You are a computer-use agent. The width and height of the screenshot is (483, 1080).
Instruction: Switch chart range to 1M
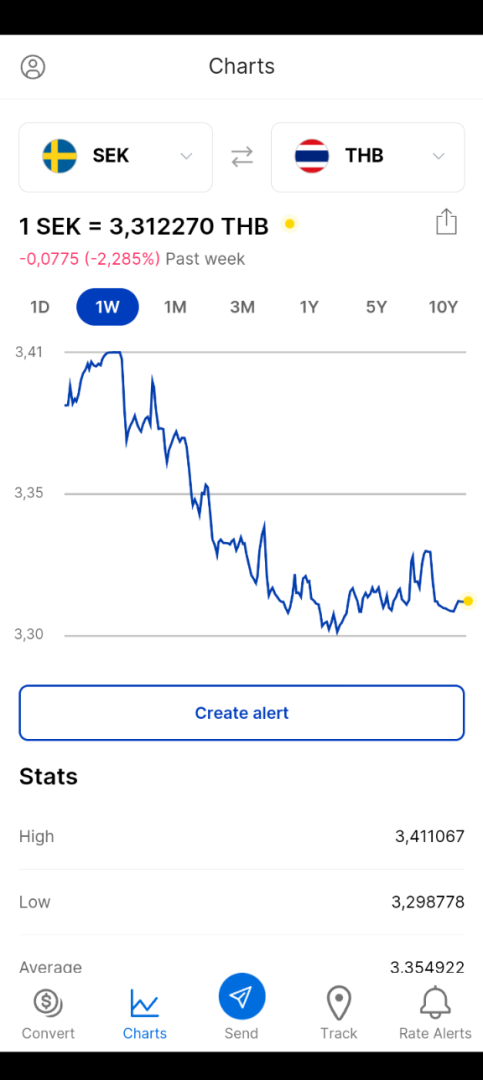pos(175,307)
